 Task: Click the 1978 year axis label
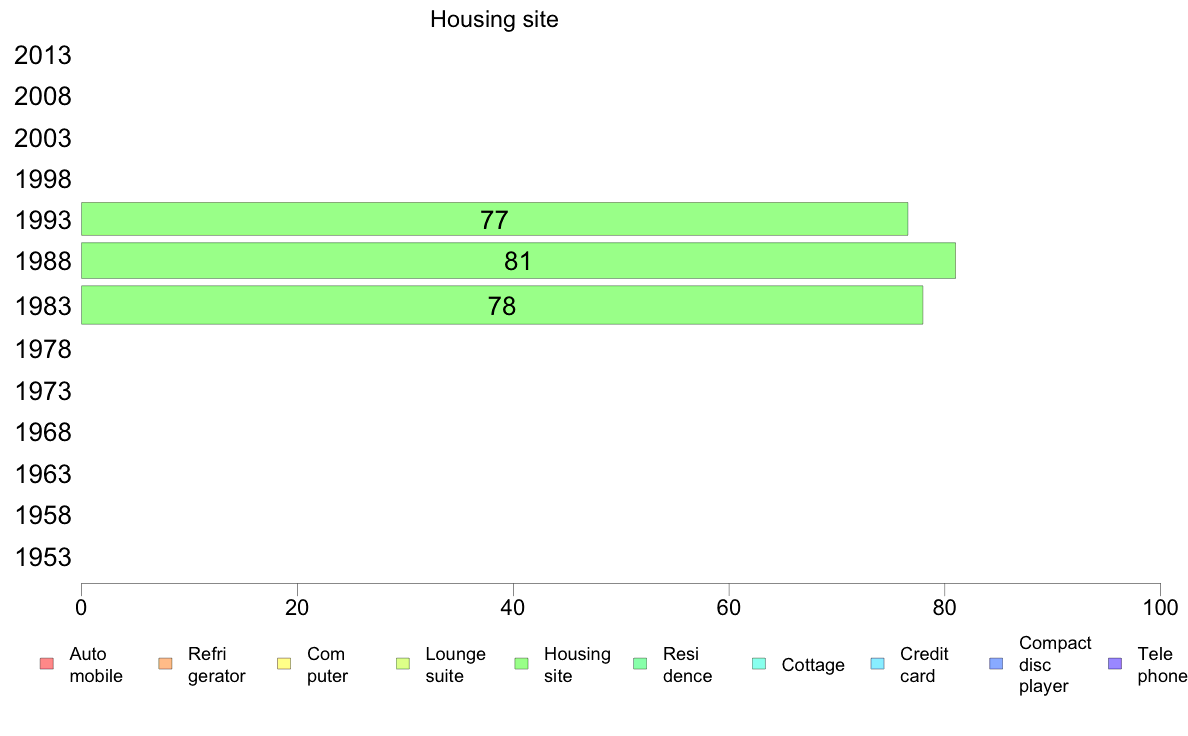coord(42,349)
